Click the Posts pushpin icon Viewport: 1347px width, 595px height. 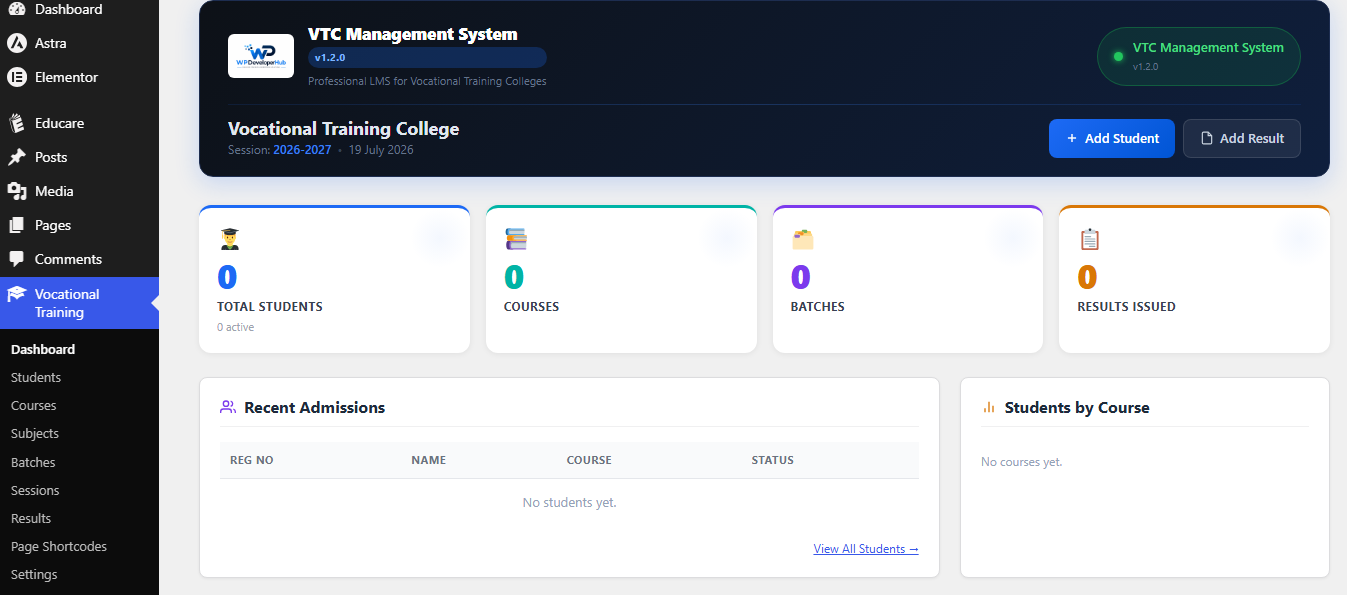[16, 157]
